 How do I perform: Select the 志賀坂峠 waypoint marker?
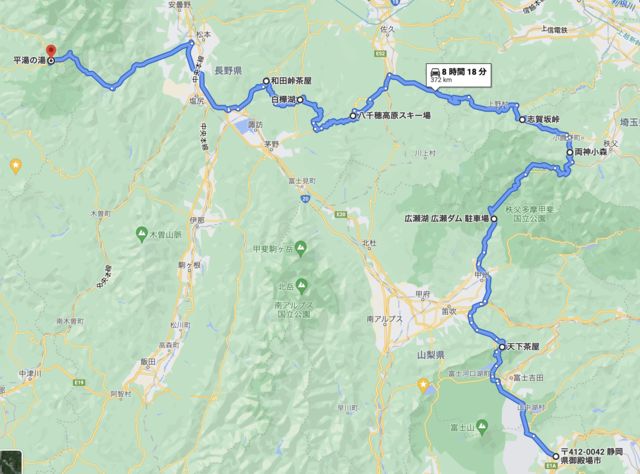pos(522,120)
